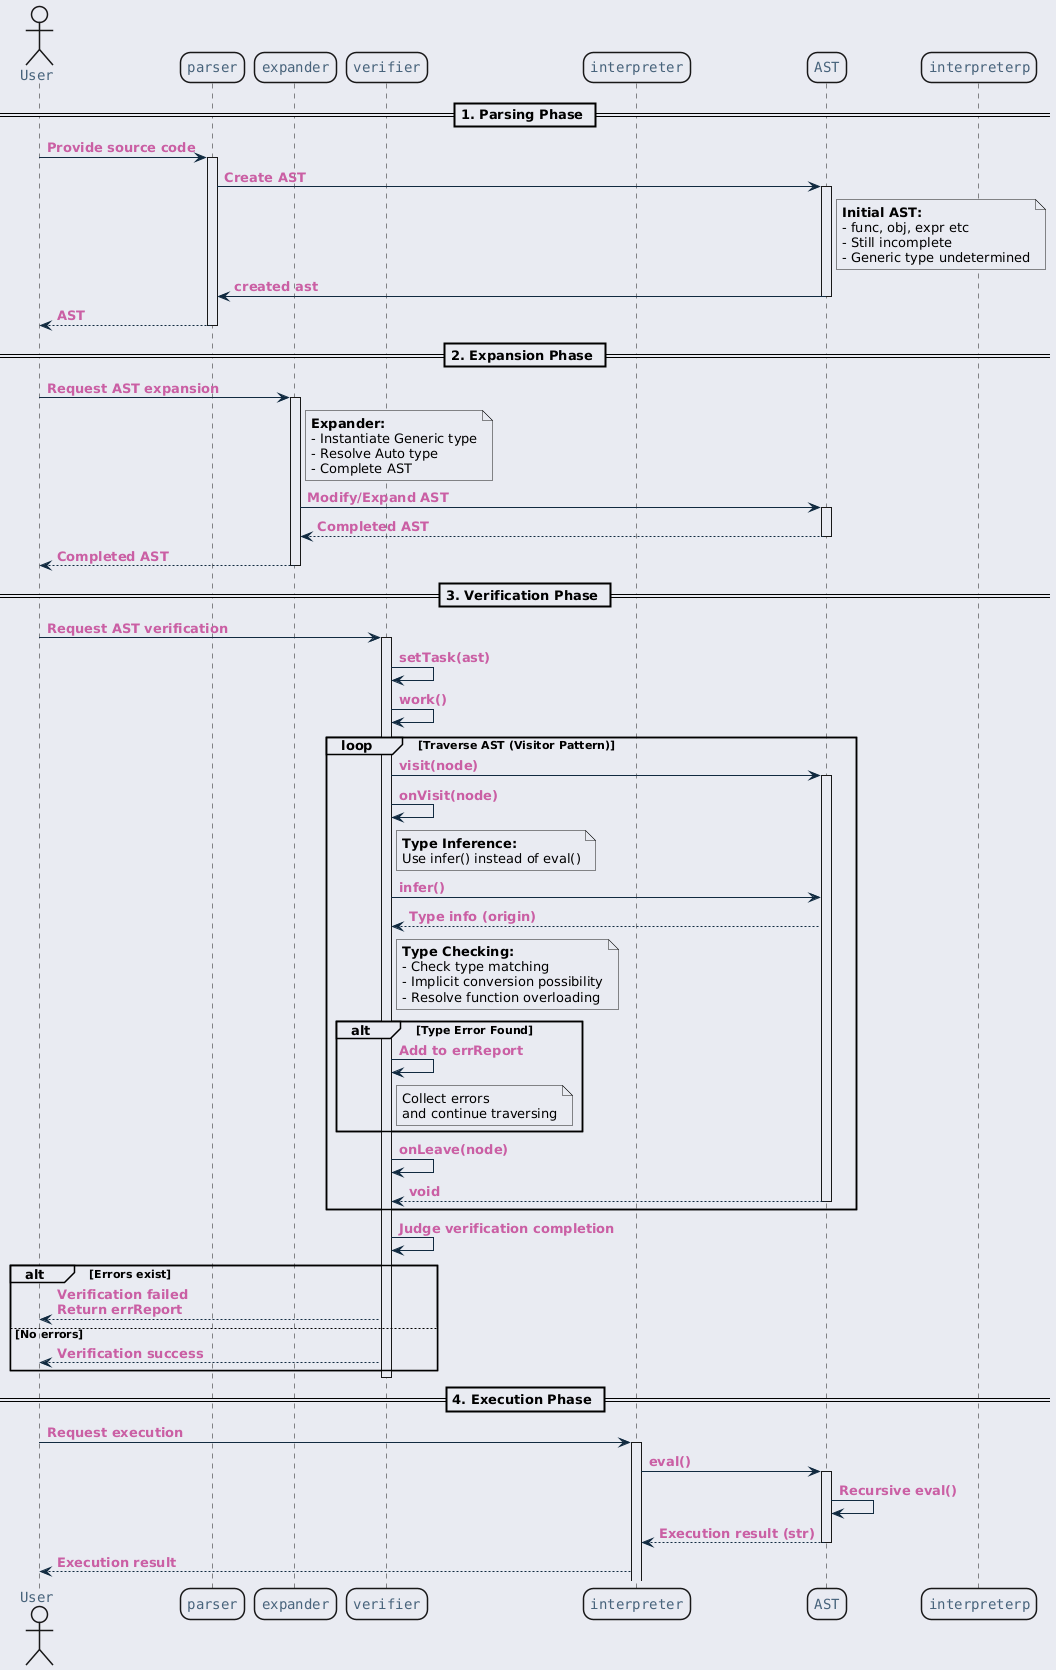The image size is (1056, 1670).
Task: Click the 'work()' self-call label
Action: pyautogui.click(x=423, y=700)
